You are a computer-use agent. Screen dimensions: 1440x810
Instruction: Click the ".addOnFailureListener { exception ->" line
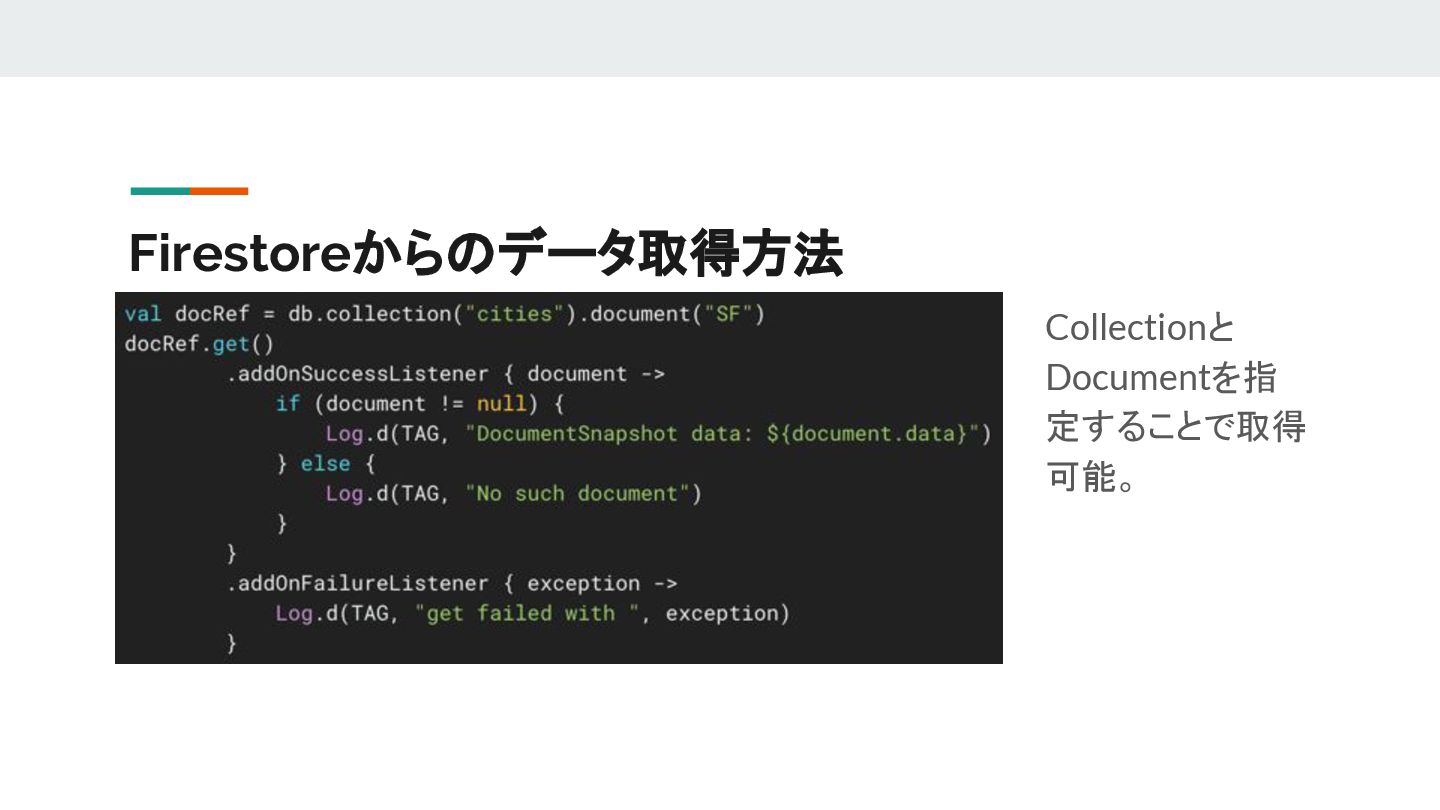pyautogui.click(x=451, y=583)
